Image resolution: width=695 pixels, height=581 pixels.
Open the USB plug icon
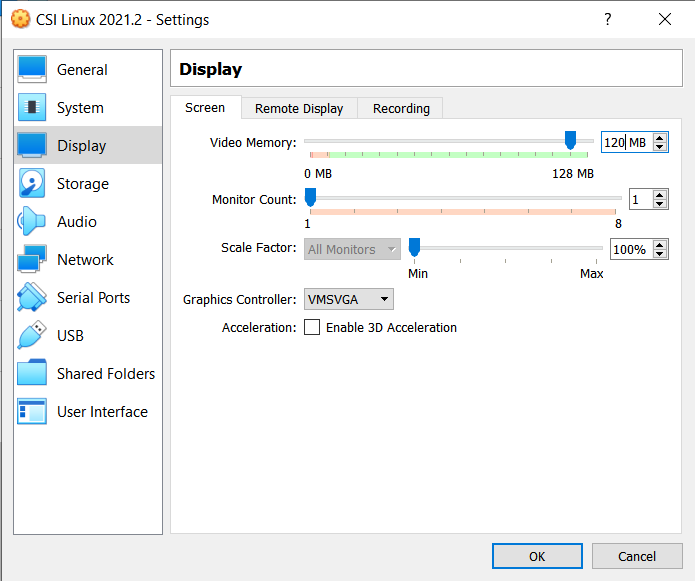click(x=32, y=335)
